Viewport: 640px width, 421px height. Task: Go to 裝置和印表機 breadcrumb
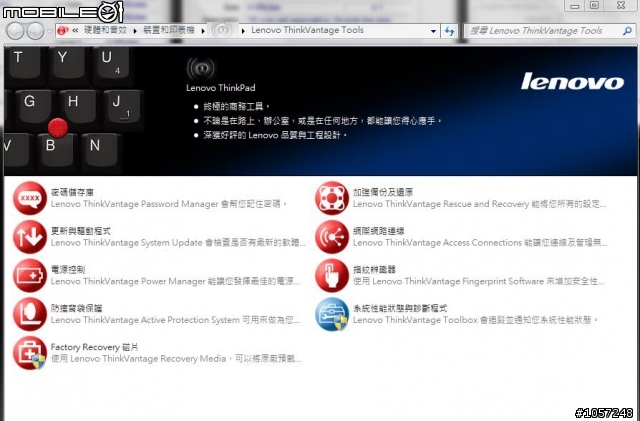(x=169, y=30)
